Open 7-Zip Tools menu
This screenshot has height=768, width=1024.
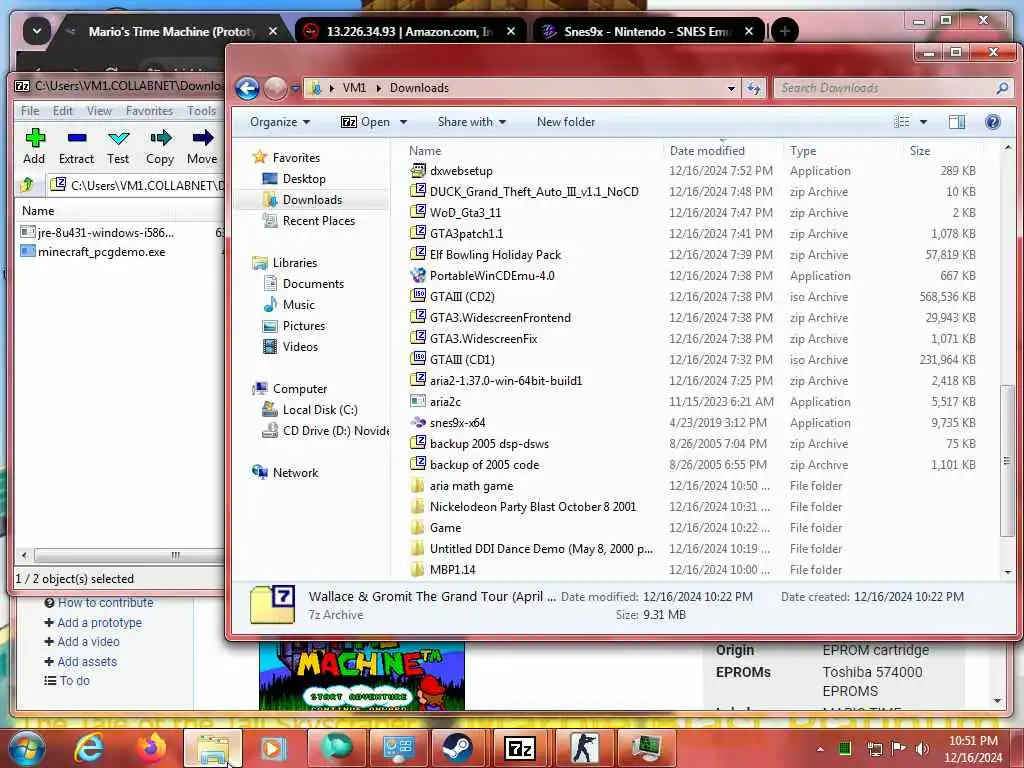click(201, 111)
